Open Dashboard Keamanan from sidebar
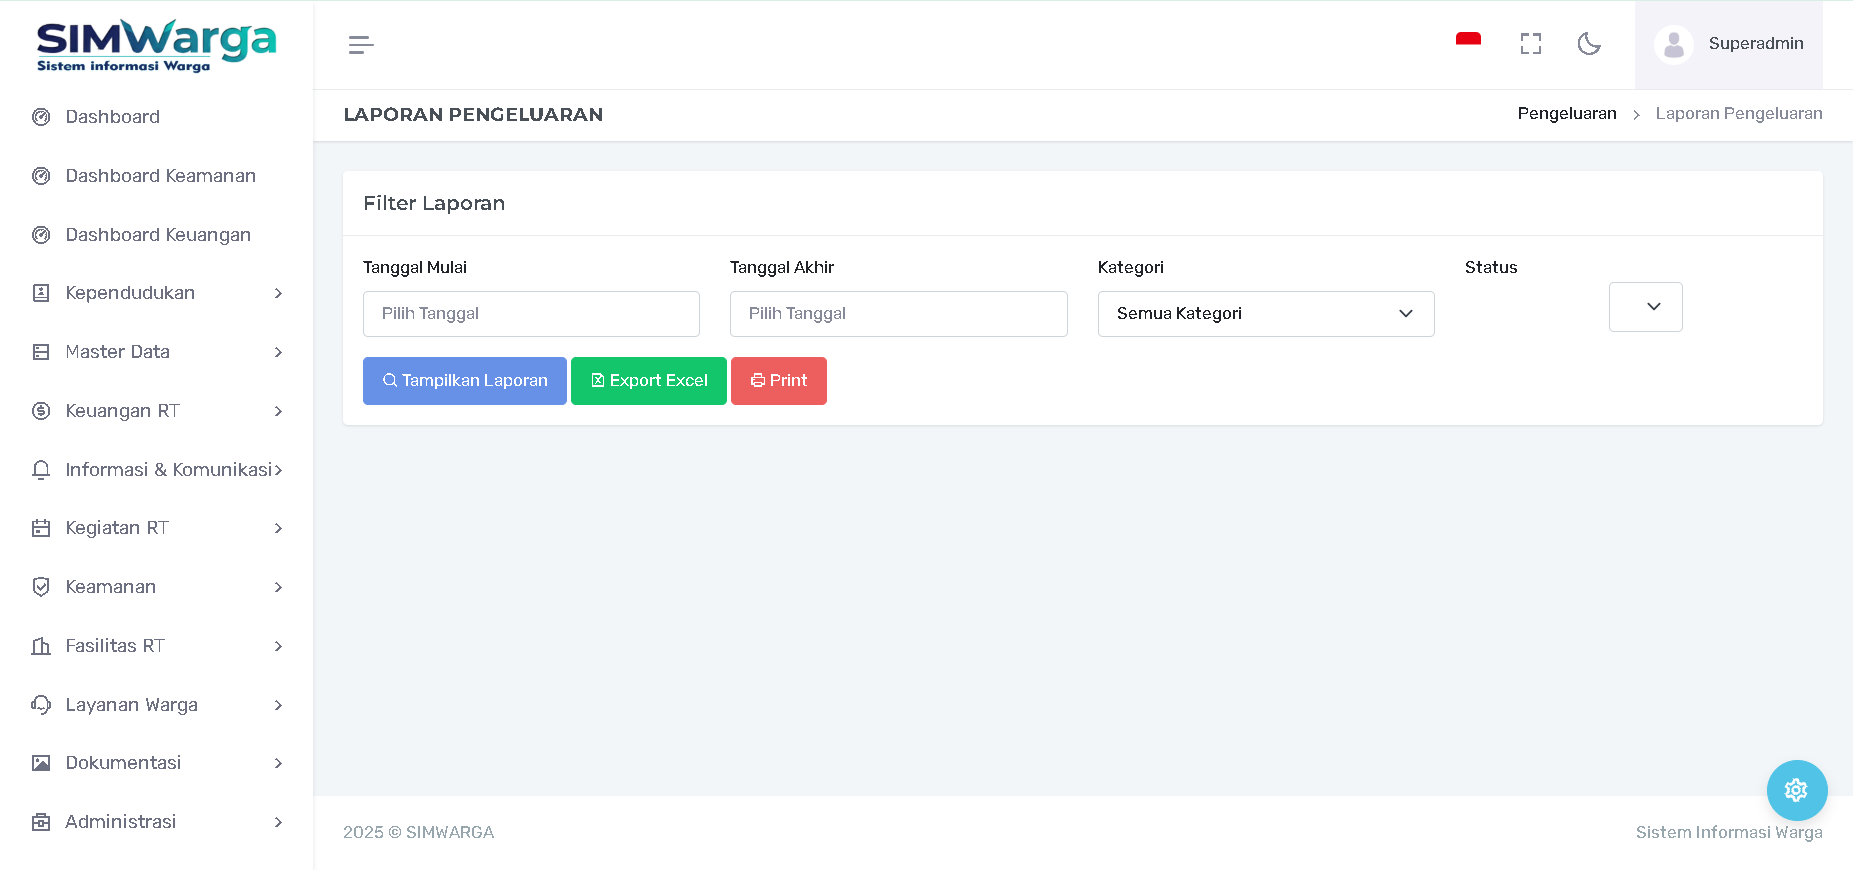This screenshot has height=870, width=1853. 160,176
